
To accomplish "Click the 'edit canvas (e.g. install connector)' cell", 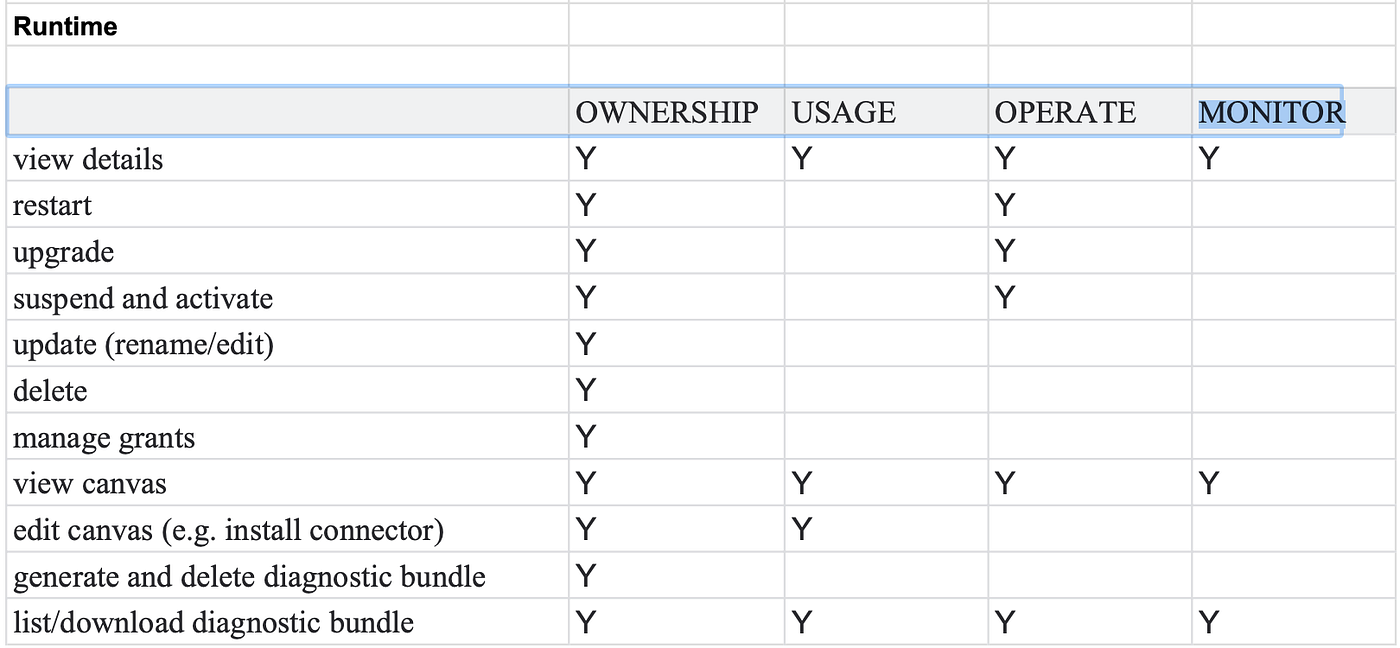I will pyautogui.click(x=288, y=529).
